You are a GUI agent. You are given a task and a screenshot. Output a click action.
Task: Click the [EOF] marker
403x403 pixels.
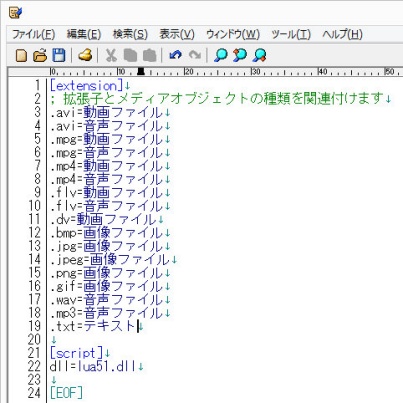point(66,393)
